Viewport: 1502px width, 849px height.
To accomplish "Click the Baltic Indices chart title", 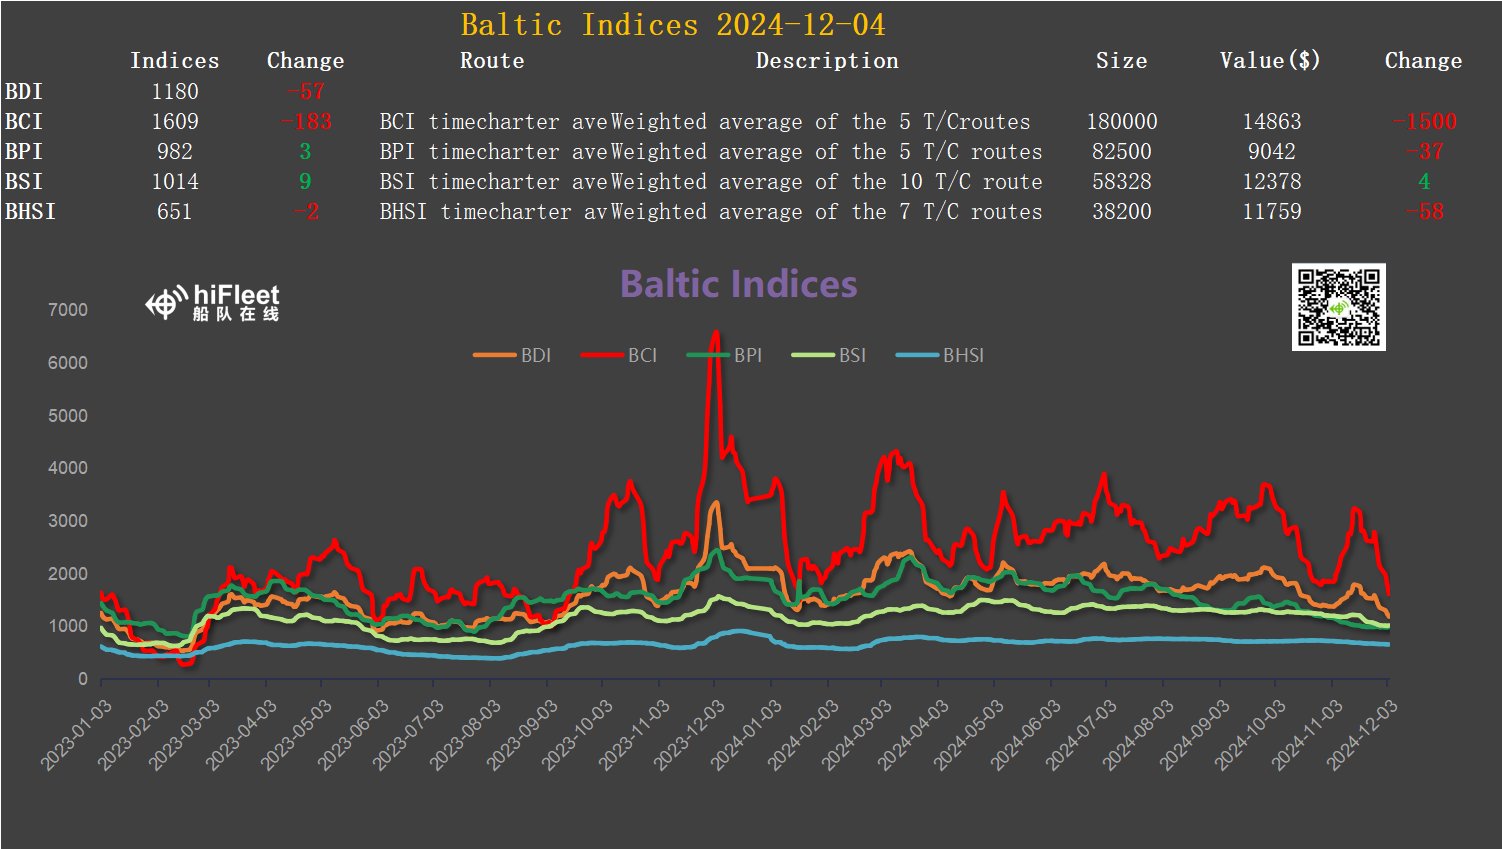I will point(738,284).
